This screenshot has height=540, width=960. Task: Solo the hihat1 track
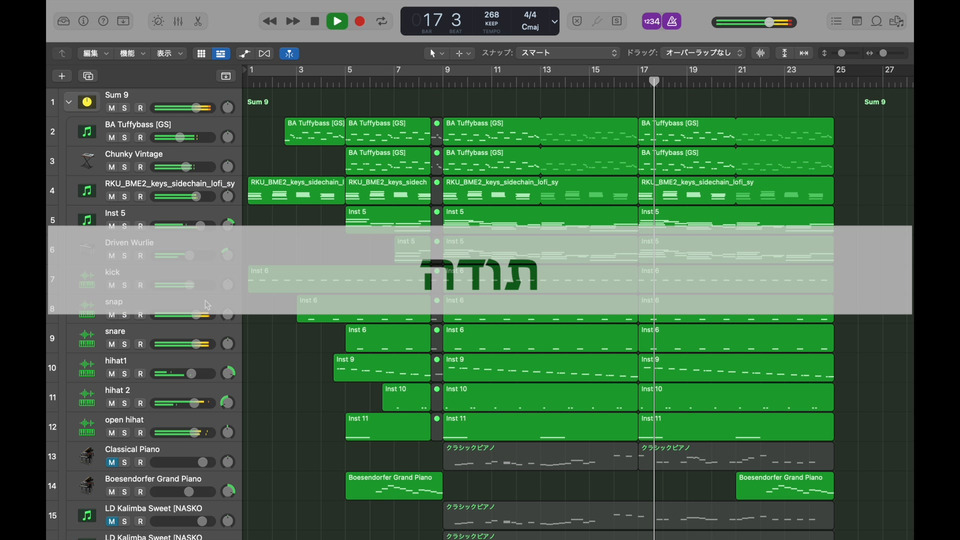pos(125,373)
